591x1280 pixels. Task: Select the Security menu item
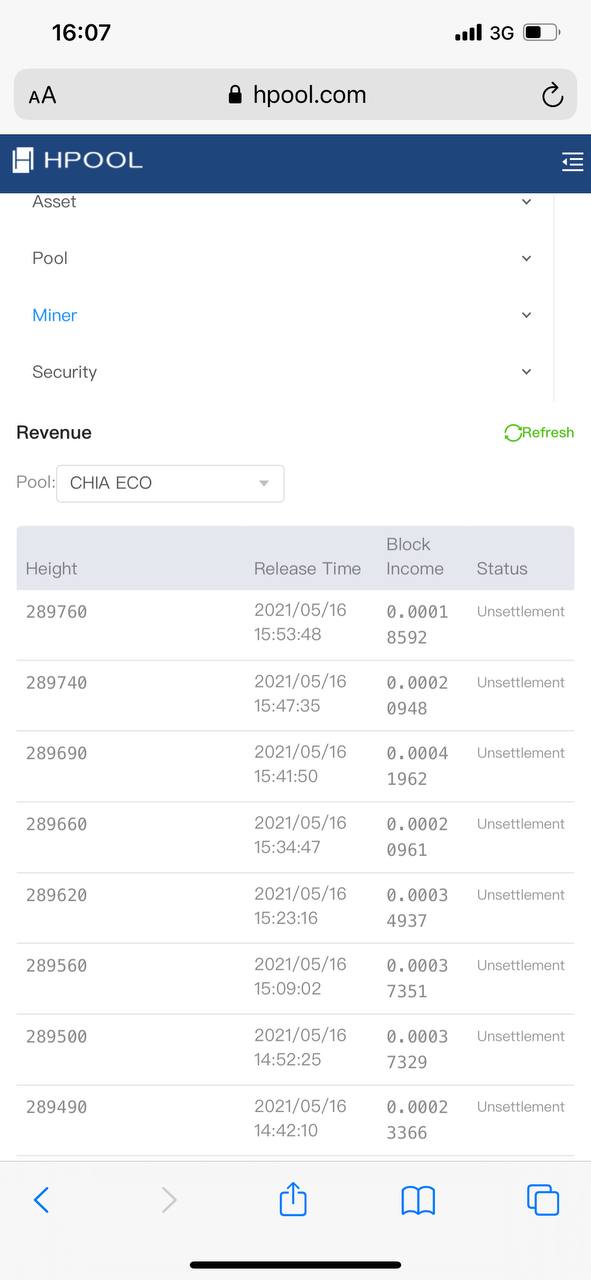click(x=64, y=372)
